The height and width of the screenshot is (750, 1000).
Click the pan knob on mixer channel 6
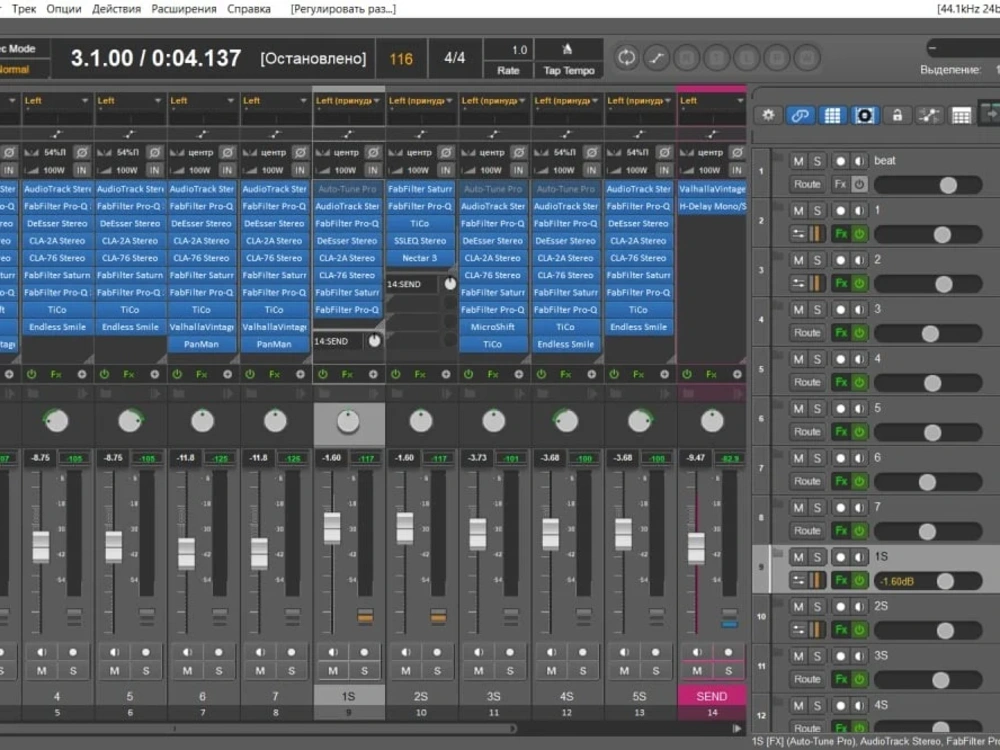click(x=202, y=422)
